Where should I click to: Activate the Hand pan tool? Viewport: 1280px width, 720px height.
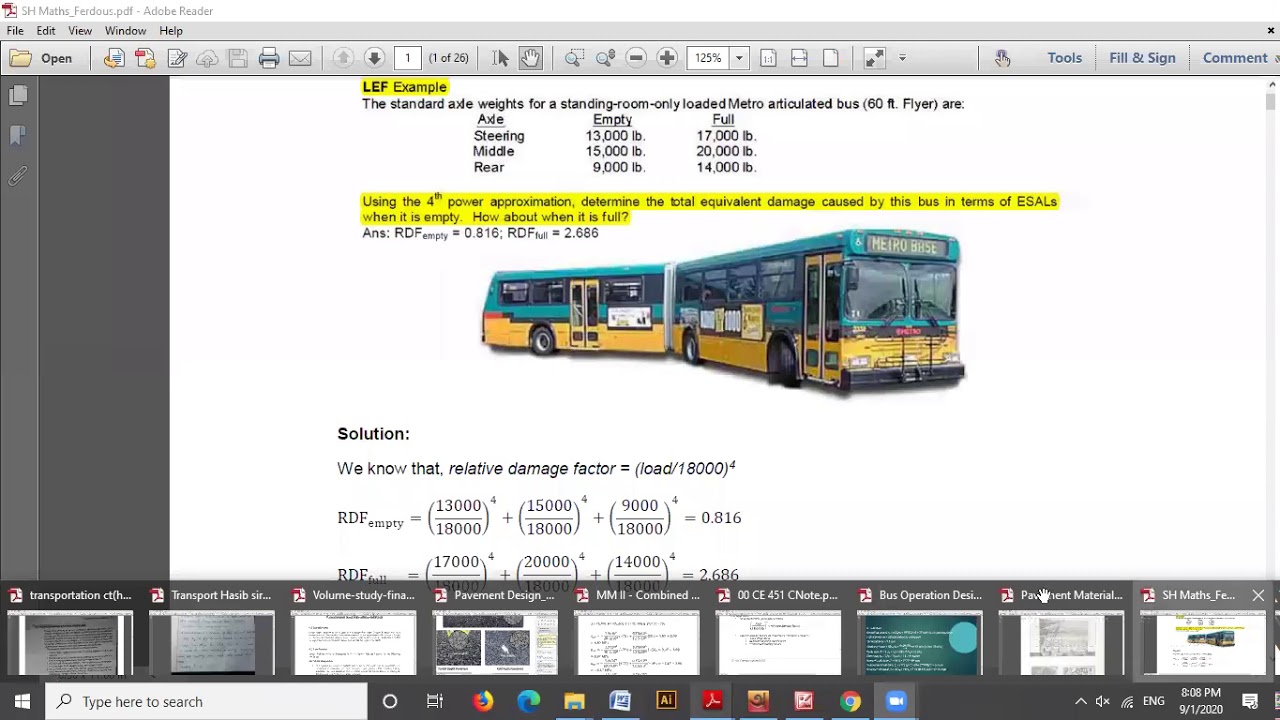tap(530, 58)
